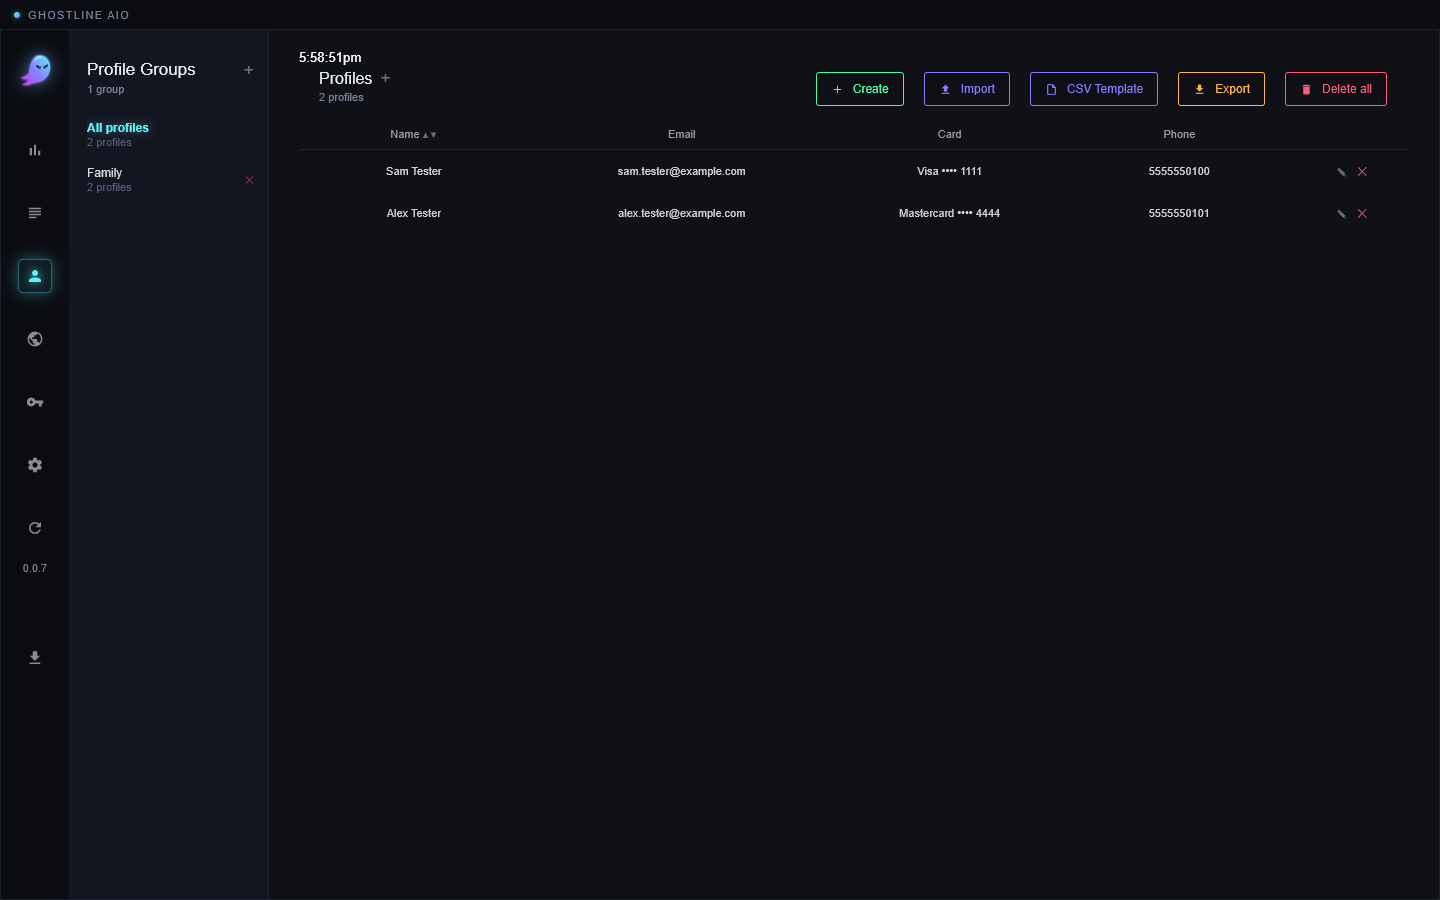This screenshot has width=1440, height=900.
Task: Click the Import button
Action: point(967,89)
